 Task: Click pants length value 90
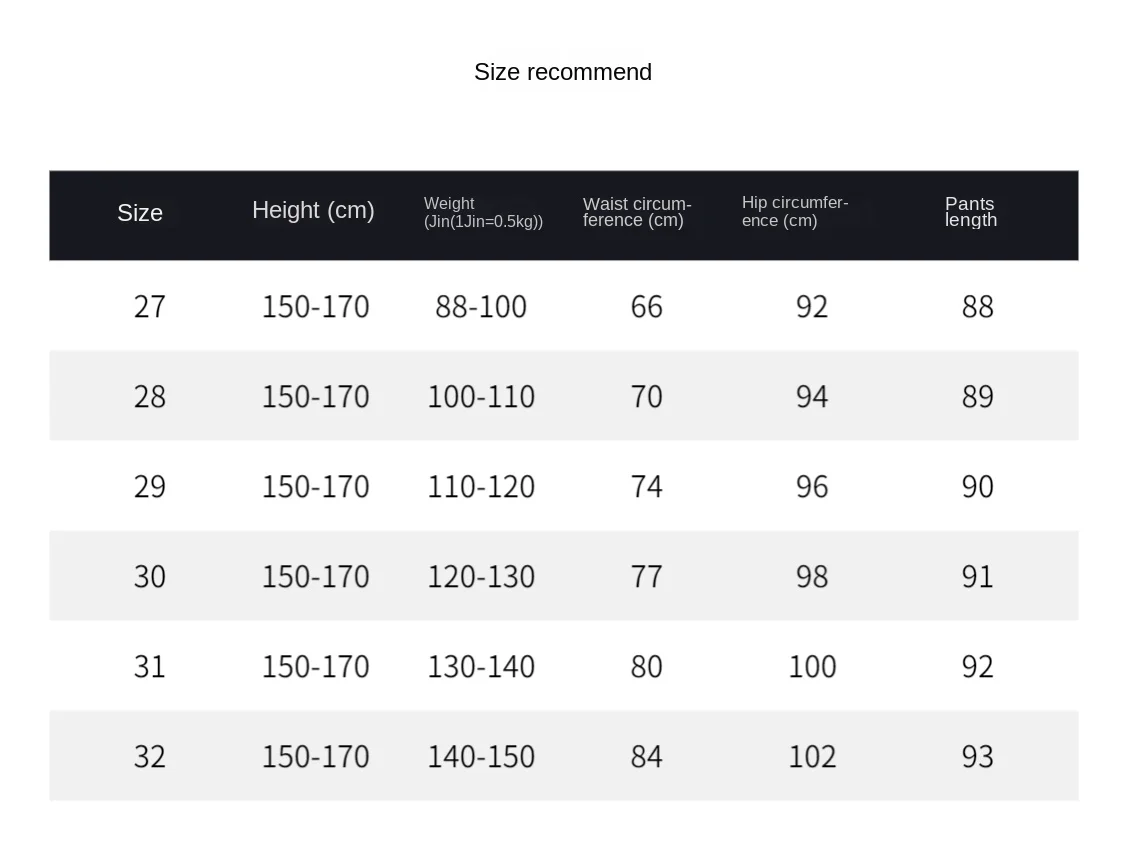click(978, 487)
